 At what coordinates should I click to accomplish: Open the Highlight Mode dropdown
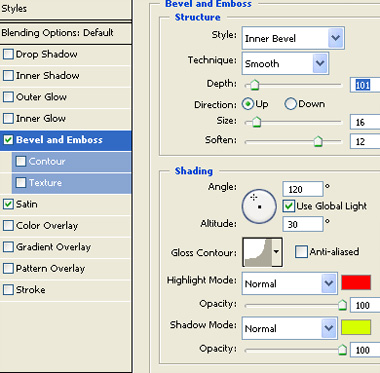(x=289, y=284)
